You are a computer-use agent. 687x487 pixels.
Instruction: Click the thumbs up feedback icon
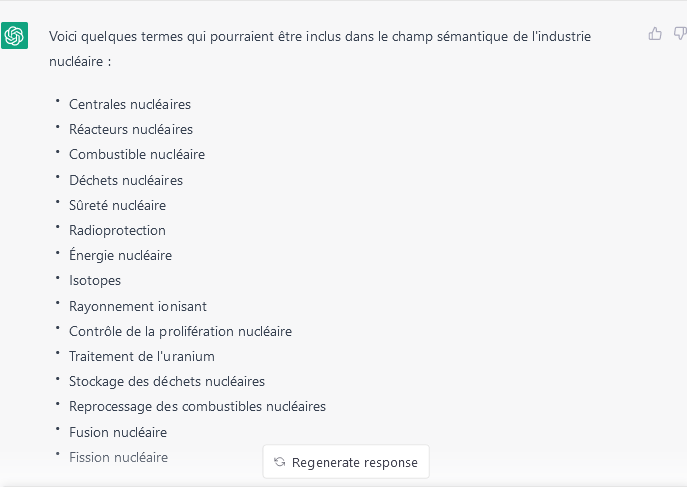[x=655, y=34]
